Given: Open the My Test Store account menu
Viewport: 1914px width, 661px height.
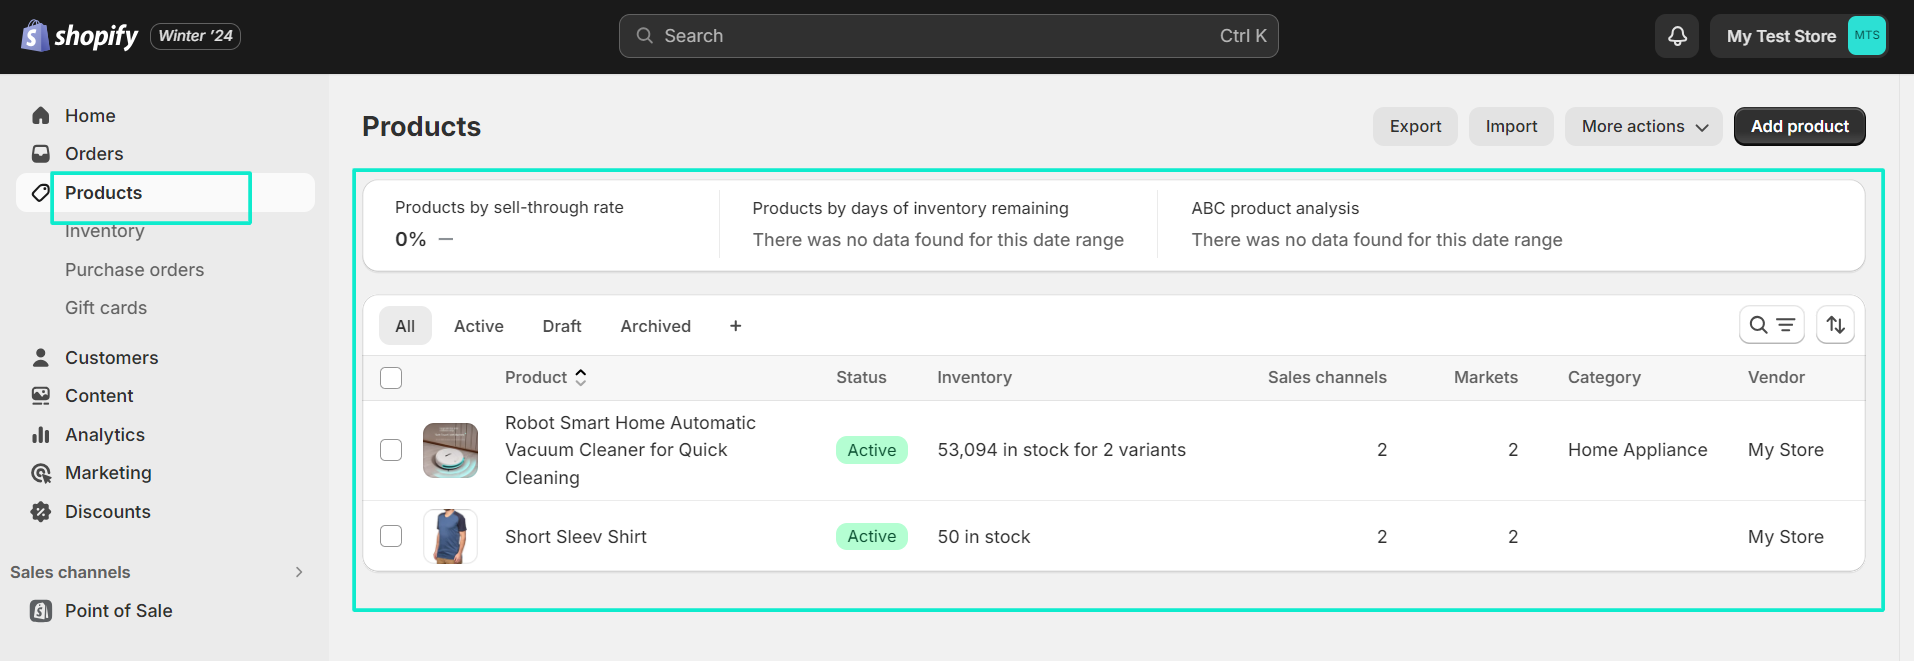Looking at the screenshot, I should pyautogui.click(x=1798, y=36).
